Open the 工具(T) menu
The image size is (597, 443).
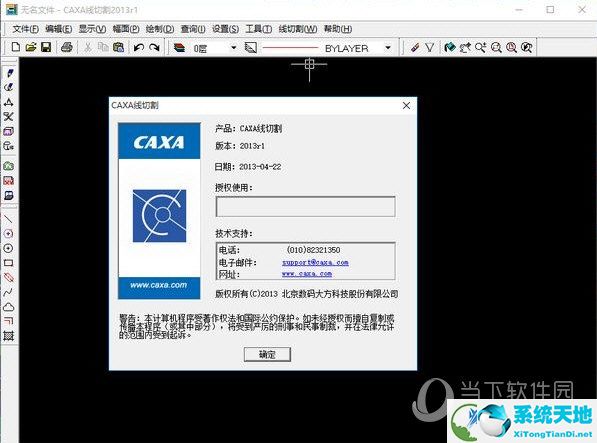259,29
